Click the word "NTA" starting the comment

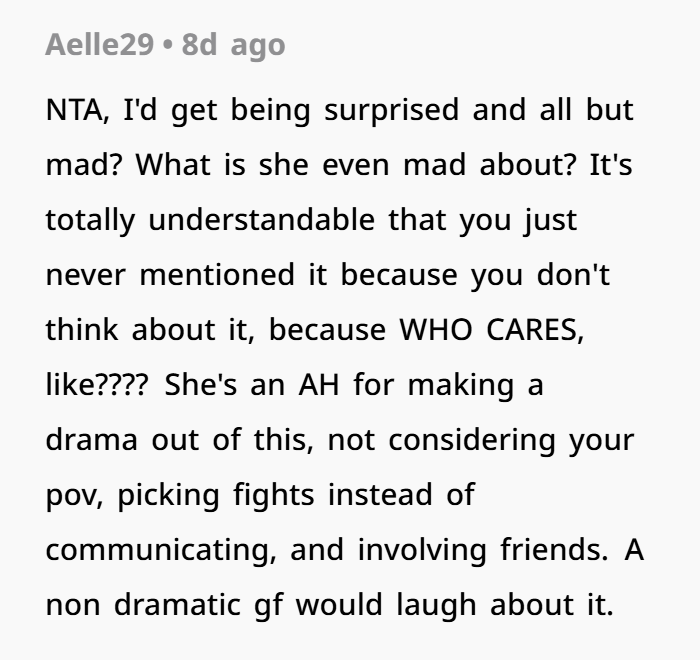[x=75, y=110]
